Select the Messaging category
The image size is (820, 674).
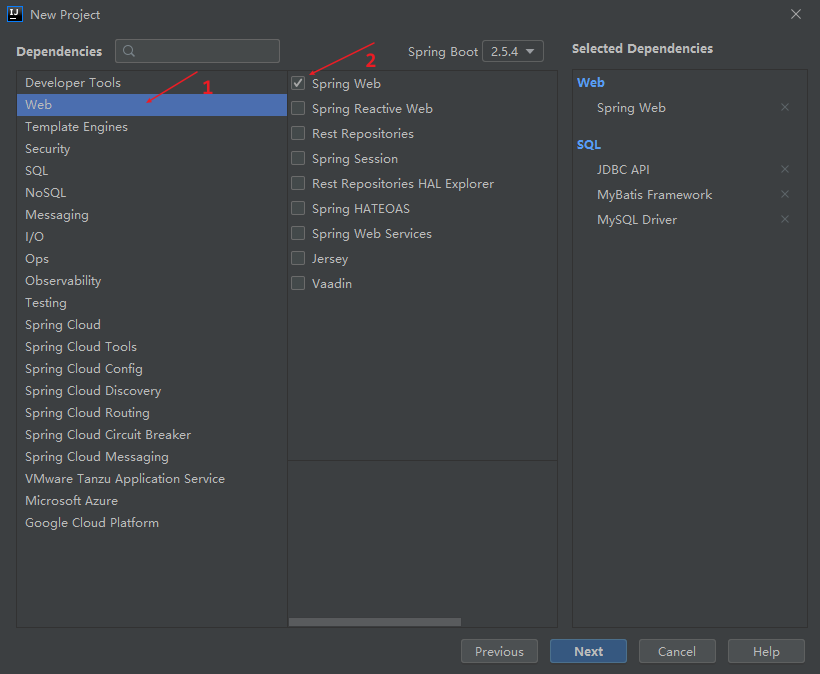point(152,214)
